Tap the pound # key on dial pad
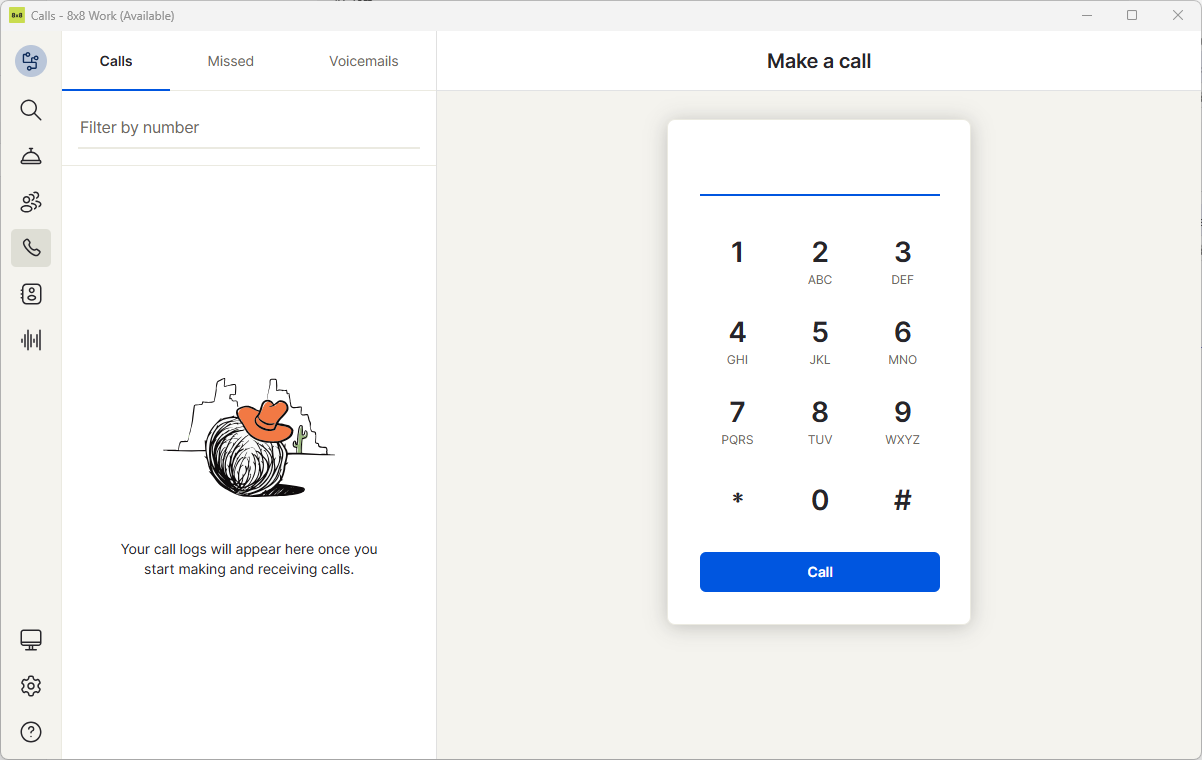The image size is (1202, 760). tap(903, 500)
